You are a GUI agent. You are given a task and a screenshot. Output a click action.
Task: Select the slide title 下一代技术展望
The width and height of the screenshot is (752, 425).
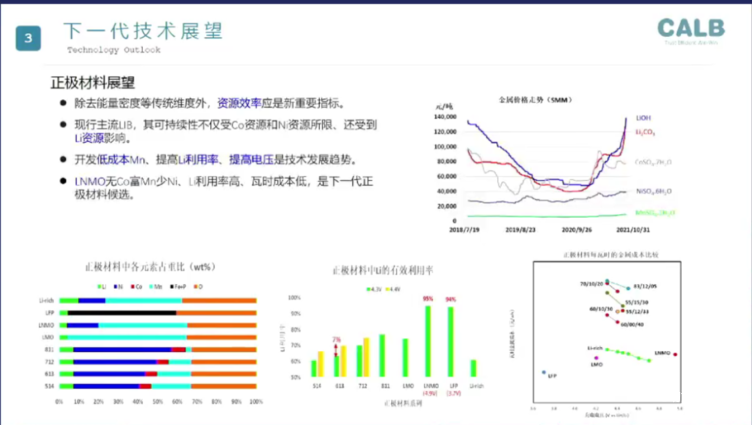click(143, 31)
